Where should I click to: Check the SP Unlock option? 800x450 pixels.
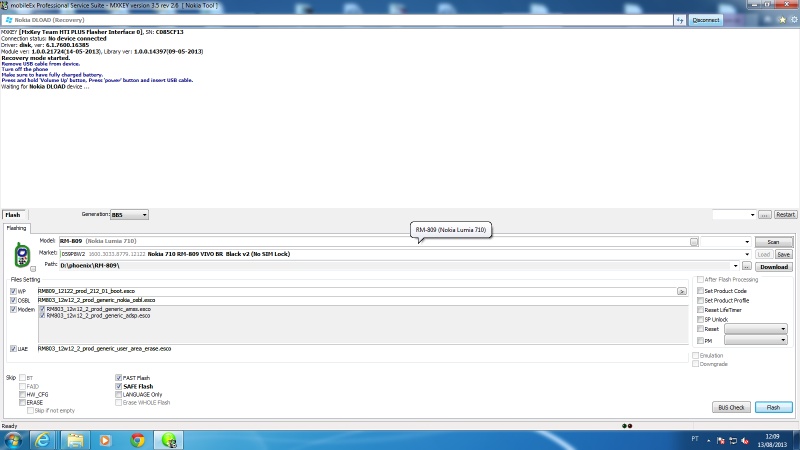[x=701, y=319]
